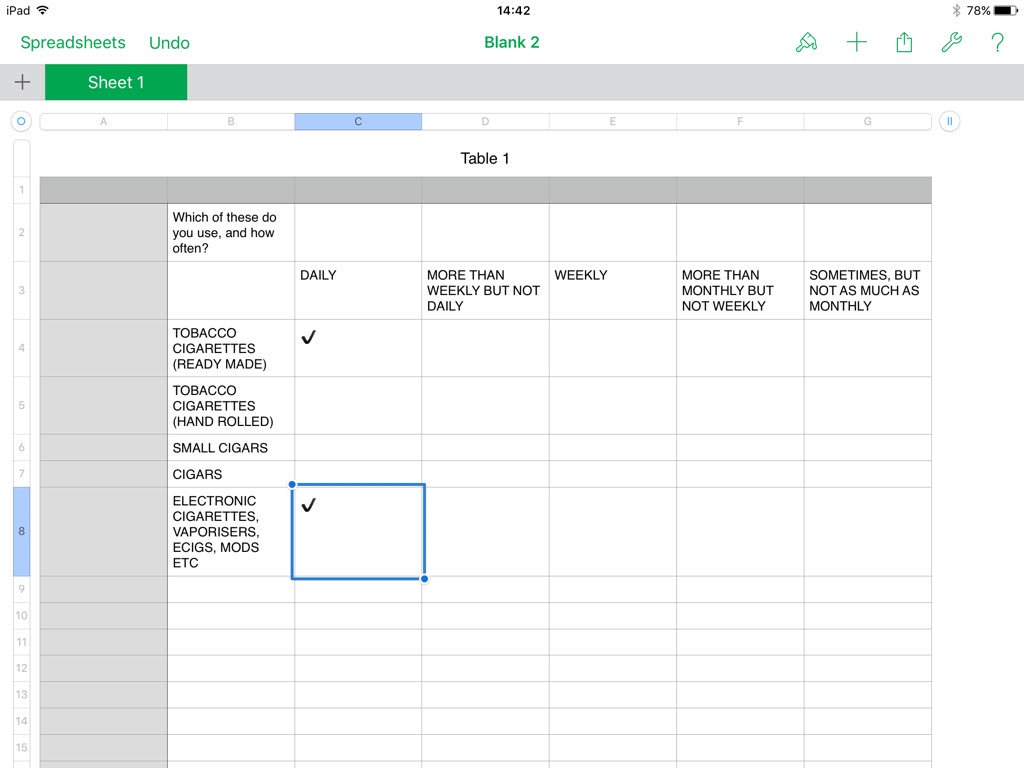This screenshot has height=768, width=1024.
Task: Tap the Bluetooth status icon
Action: pos(956,10)
